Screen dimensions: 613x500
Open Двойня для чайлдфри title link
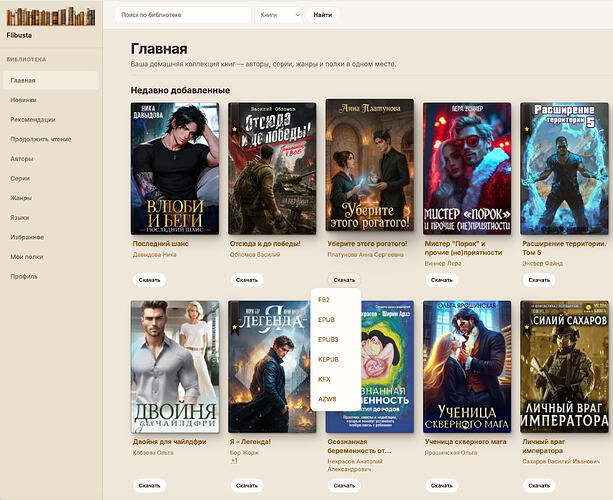[x=169, y=442]
